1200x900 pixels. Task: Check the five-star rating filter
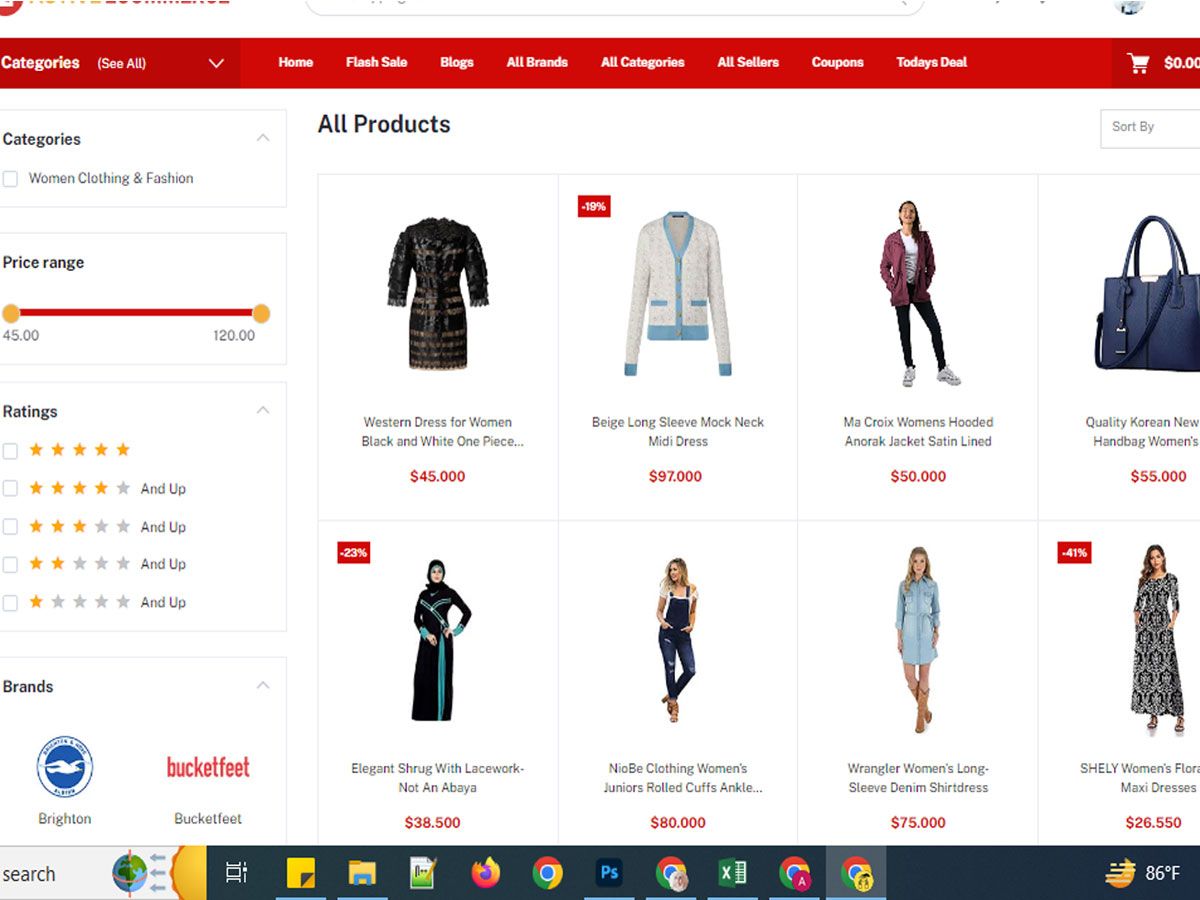pyautogui.click(x=10, y=451)
